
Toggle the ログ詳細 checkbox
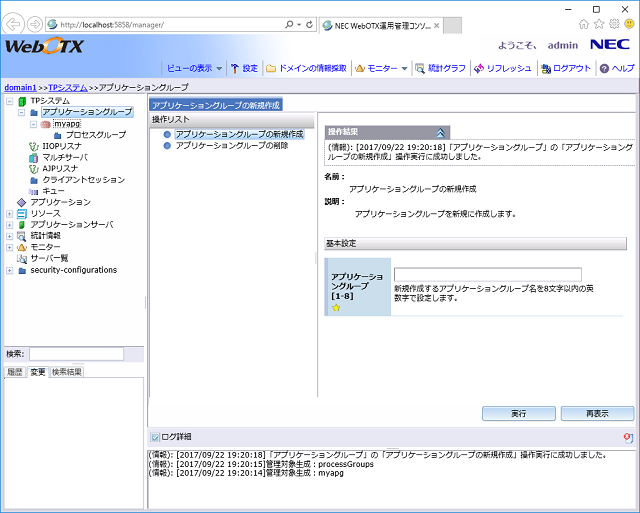coord(154,437)
